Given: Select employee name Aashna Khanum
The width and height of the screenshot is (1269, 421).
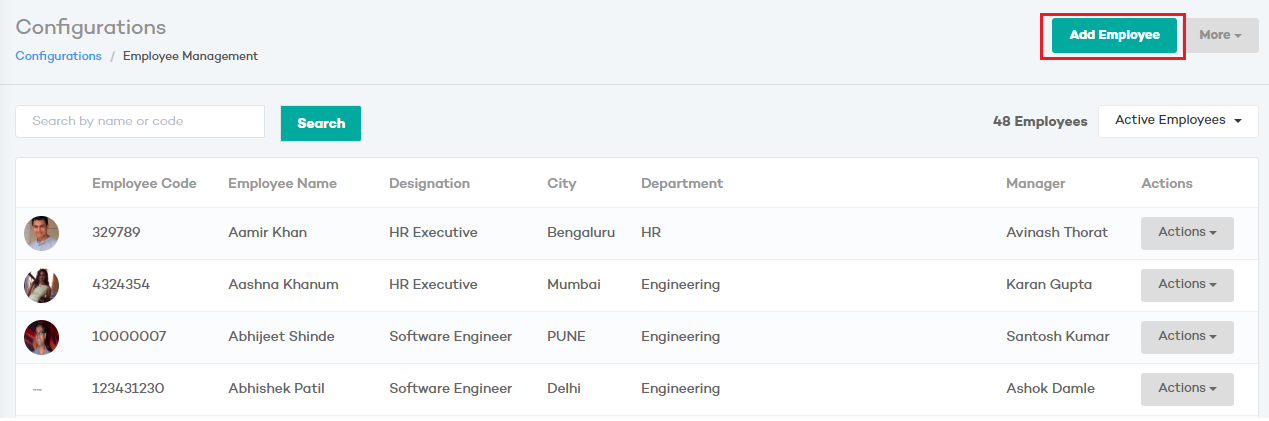Looking at the screenshot, I should point(283,284).
